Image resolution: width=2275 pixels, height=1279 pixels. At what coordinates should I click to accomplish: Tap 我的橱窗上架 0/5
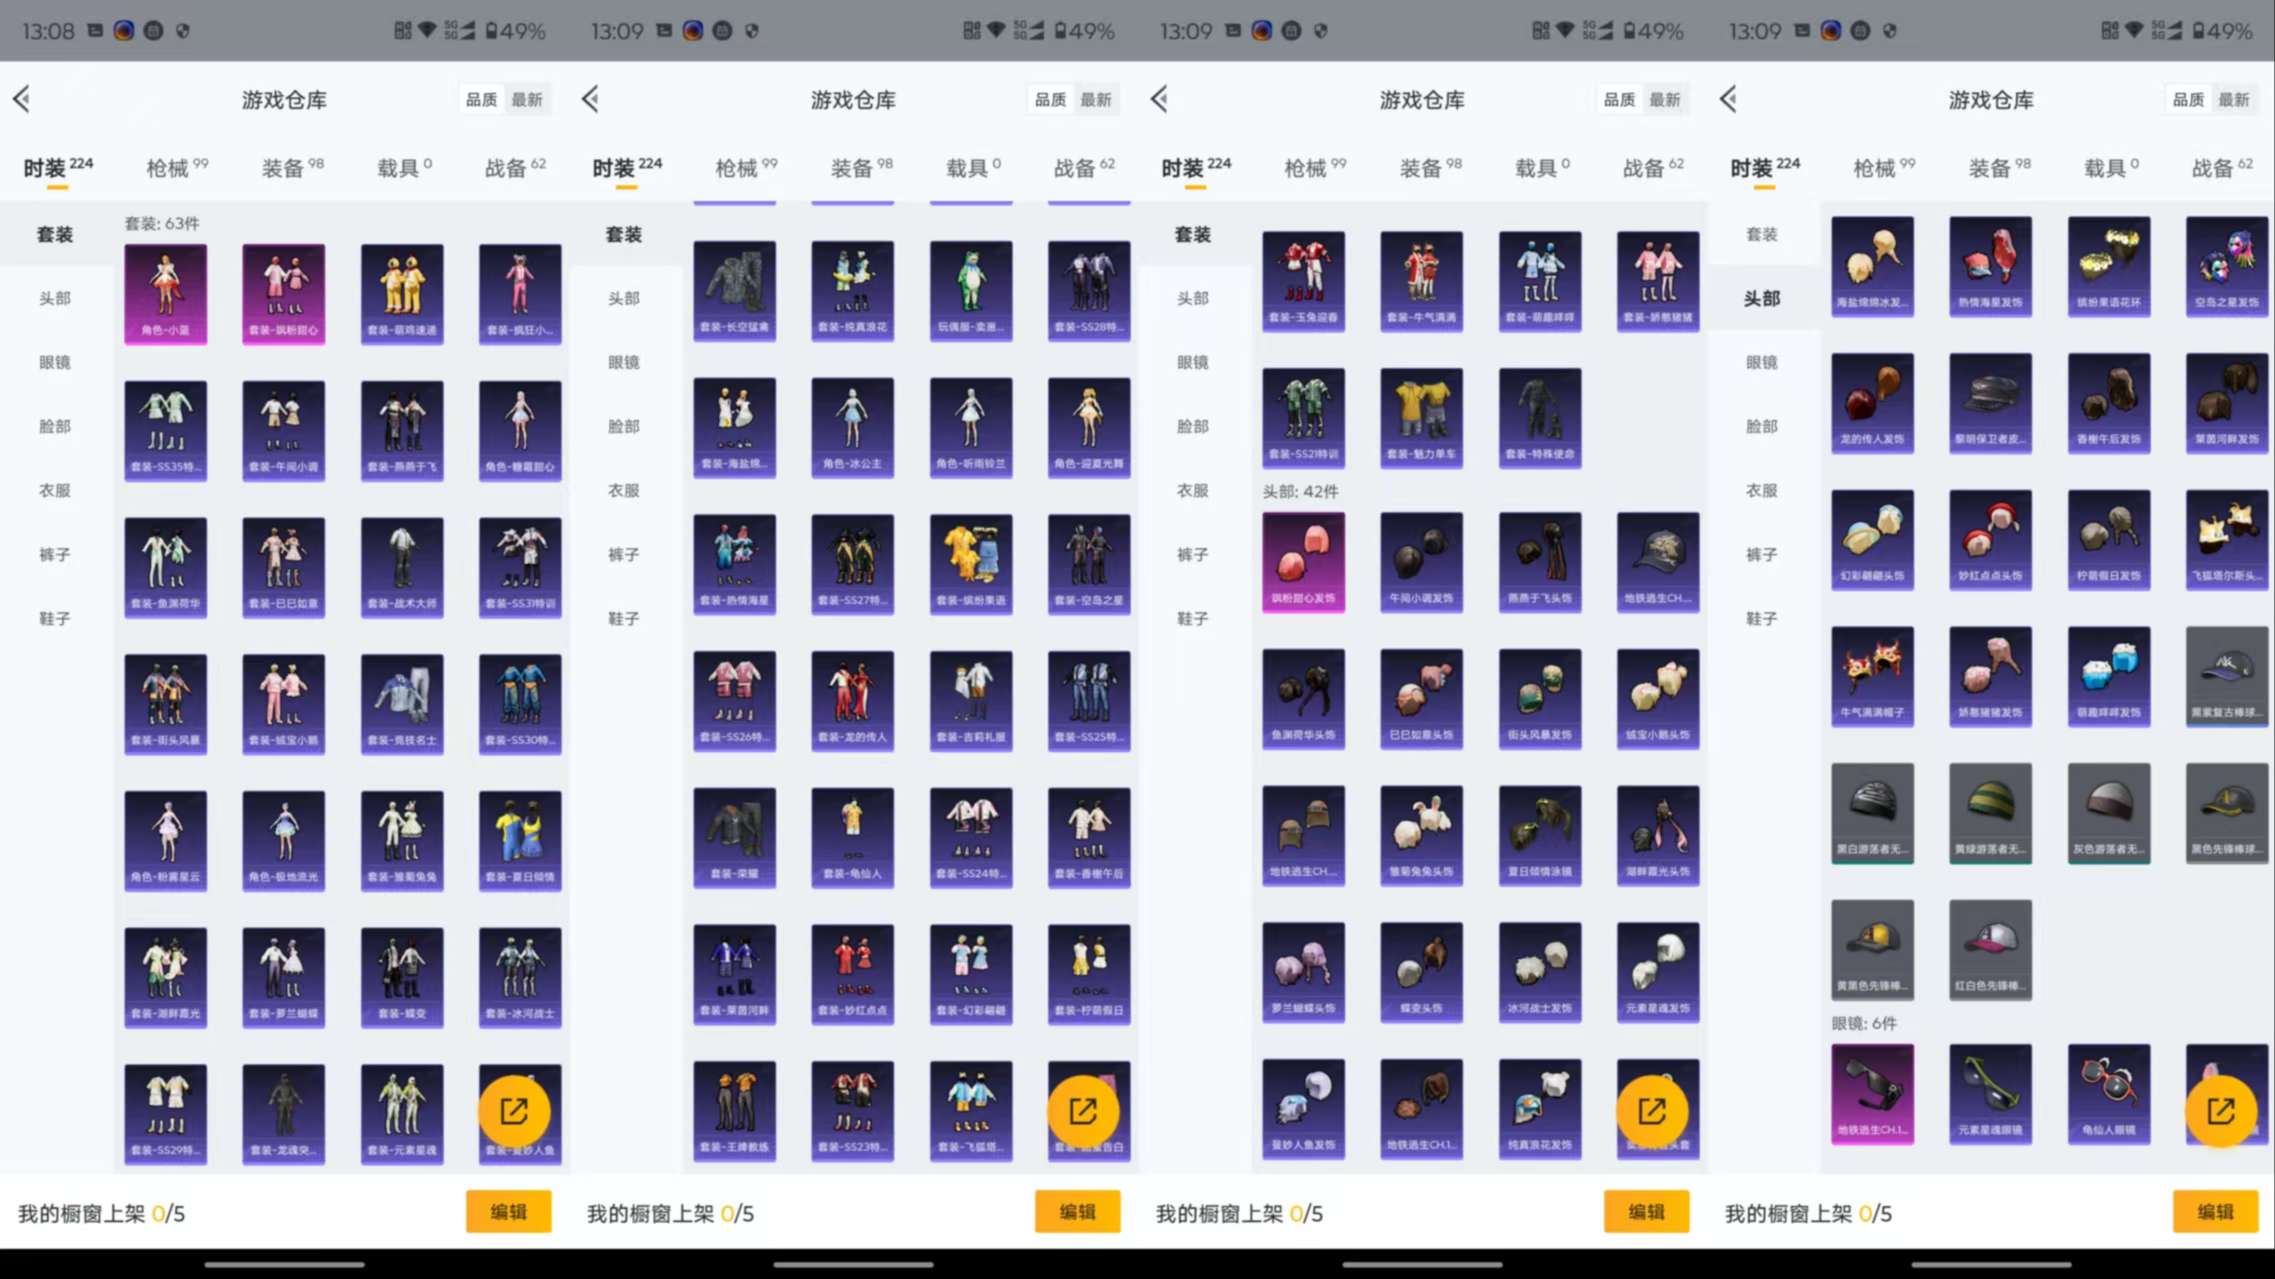[100, 1213]
